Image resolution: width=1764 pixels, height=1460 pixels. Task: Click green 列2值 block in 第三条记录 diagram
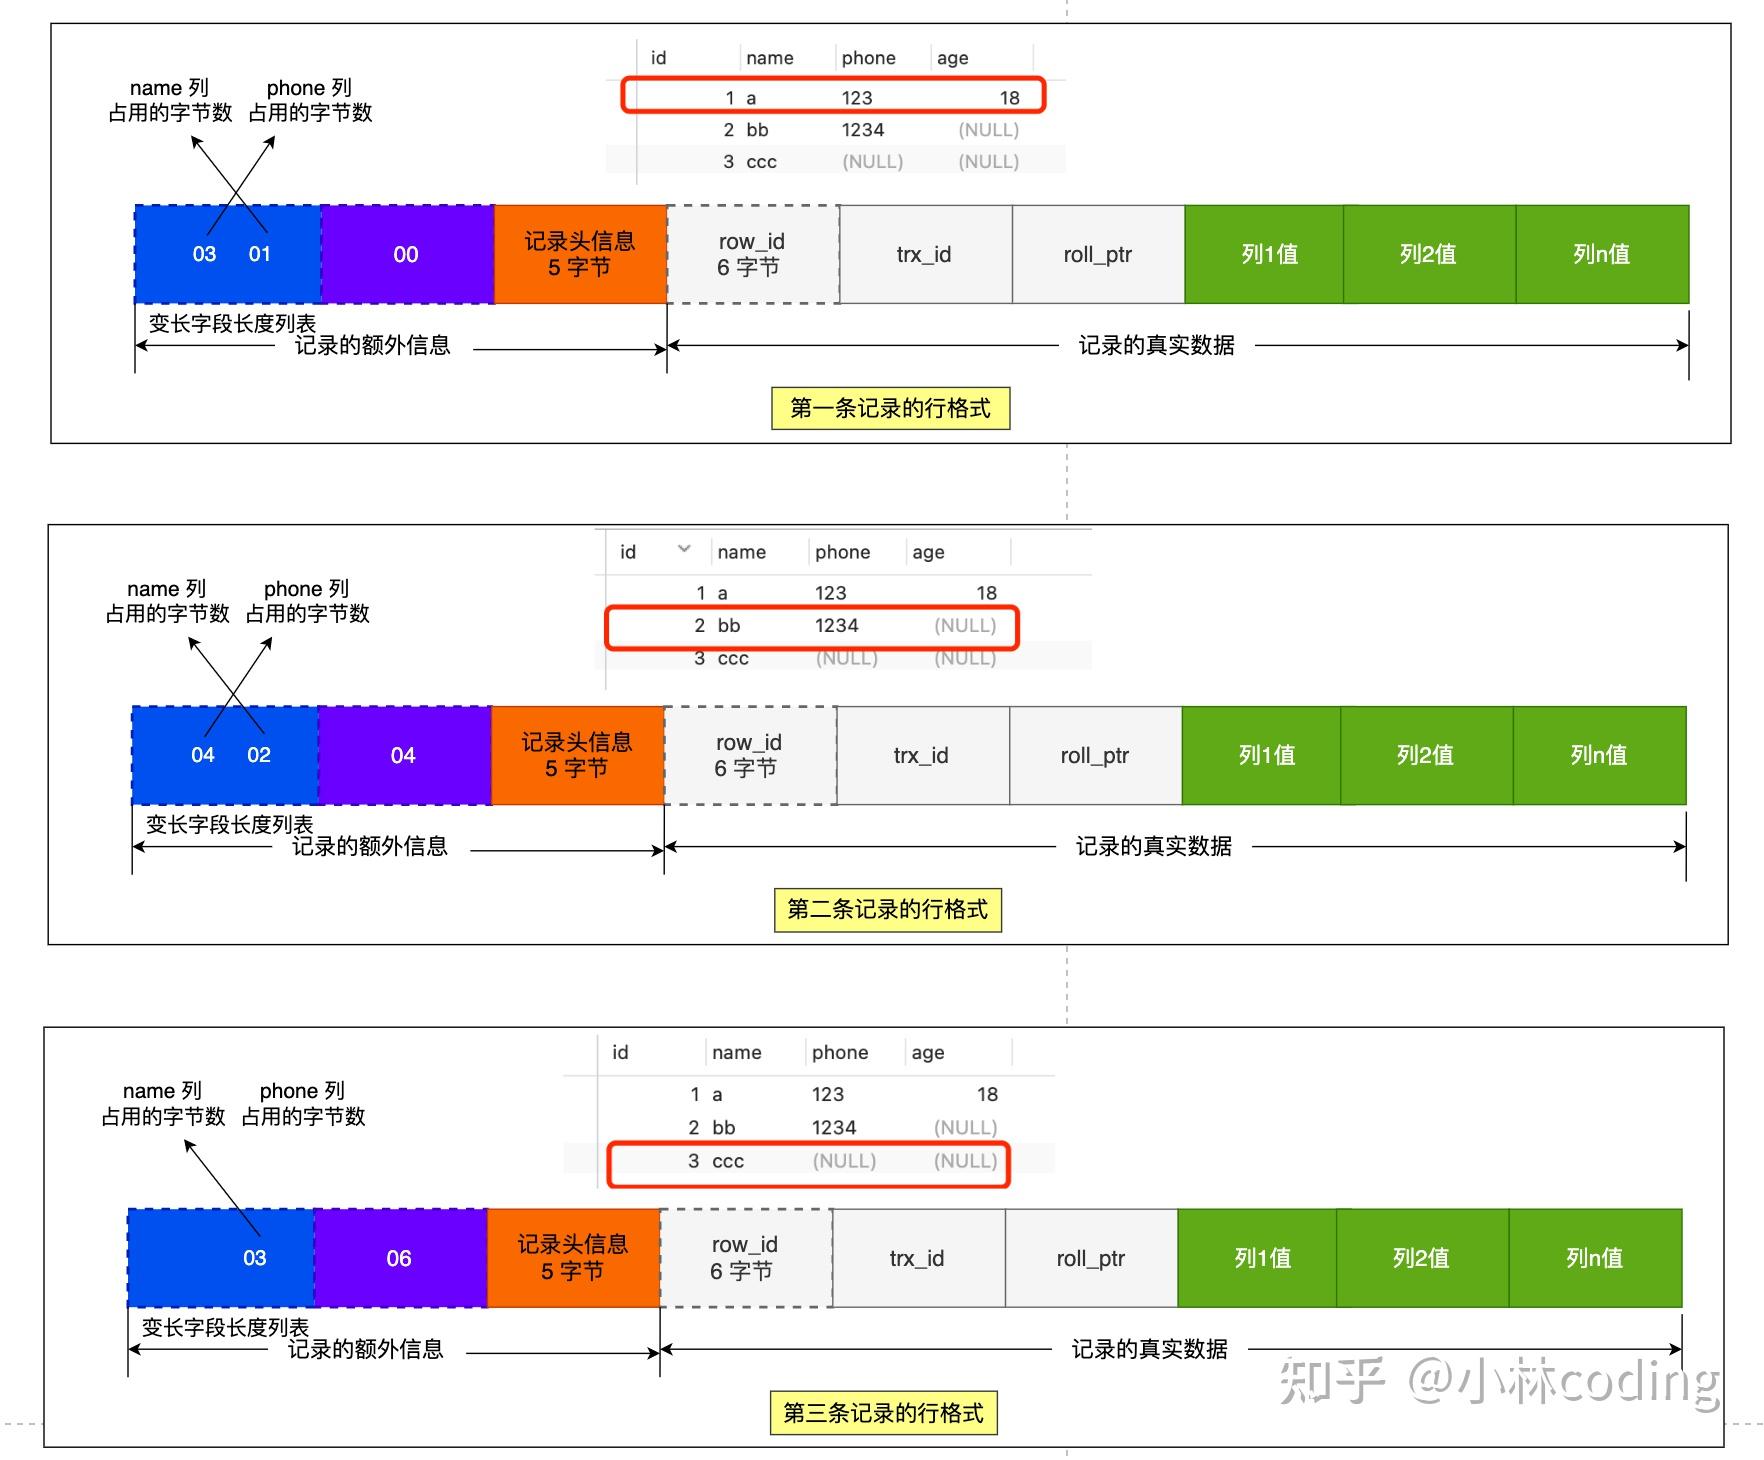point(1422,1258)
